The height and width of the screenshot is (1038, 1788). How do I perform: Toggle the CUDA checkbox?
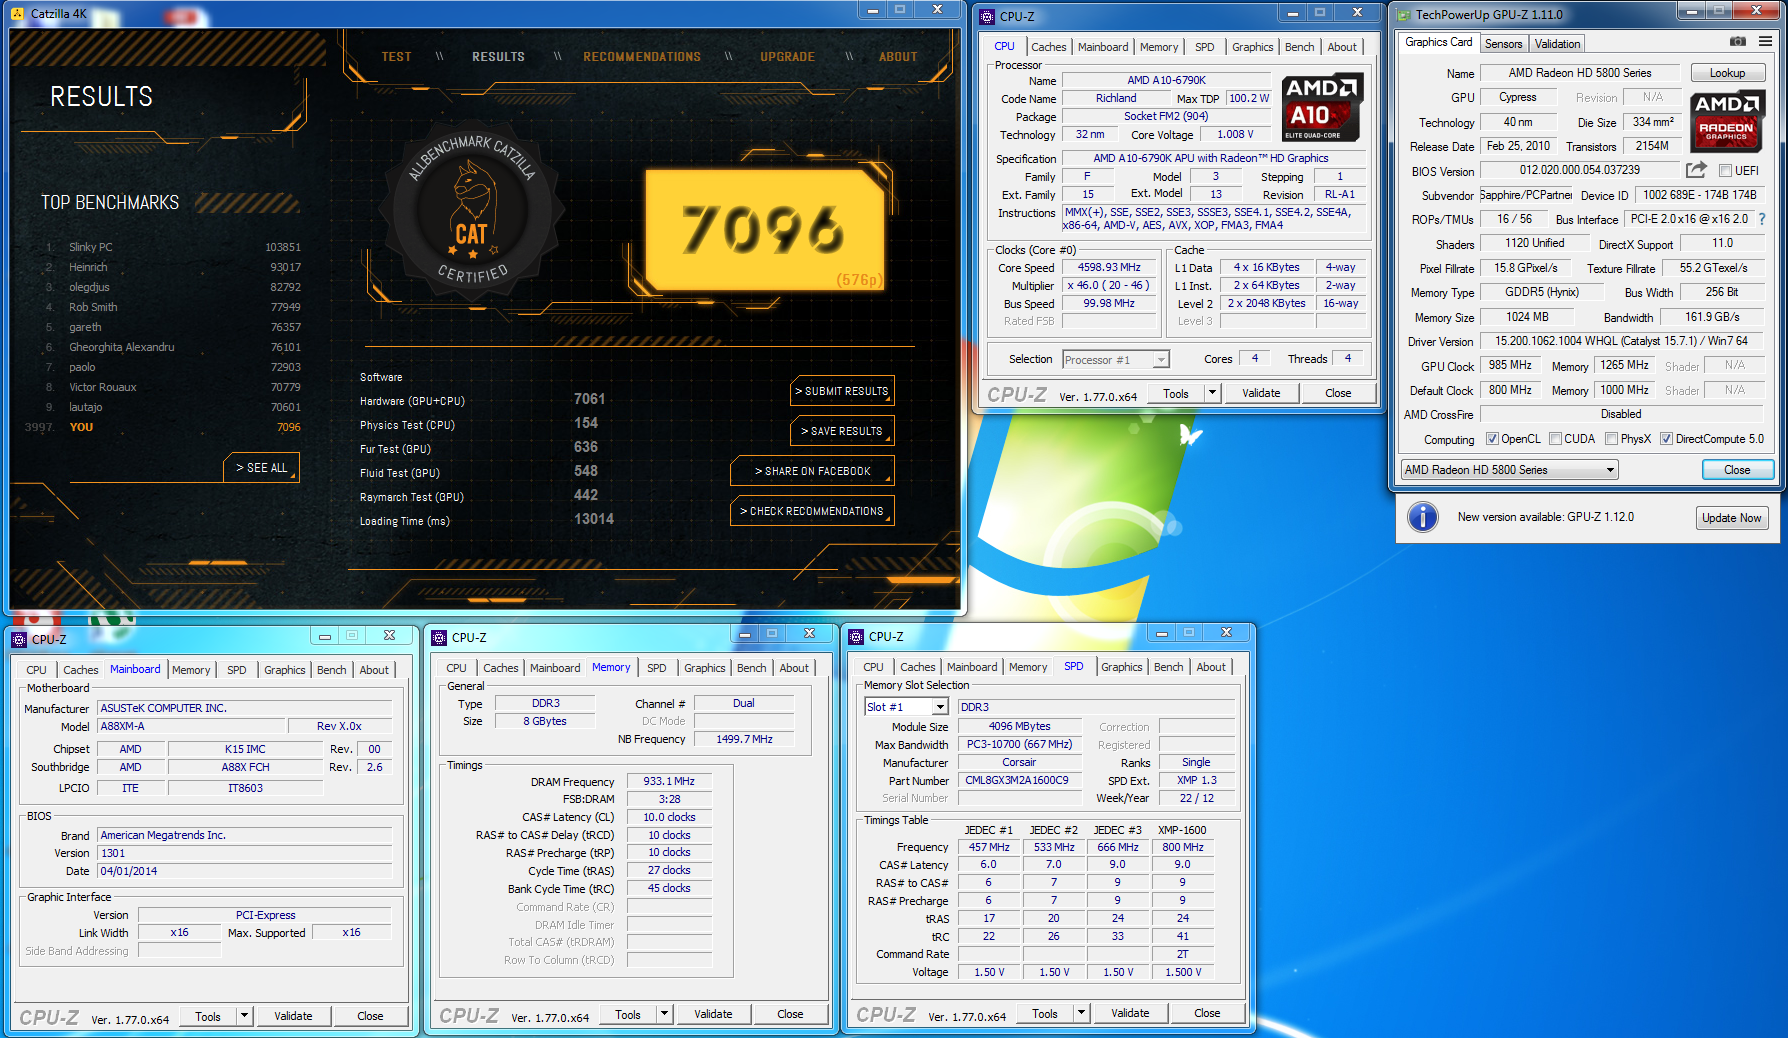[x=1555, y=439]
